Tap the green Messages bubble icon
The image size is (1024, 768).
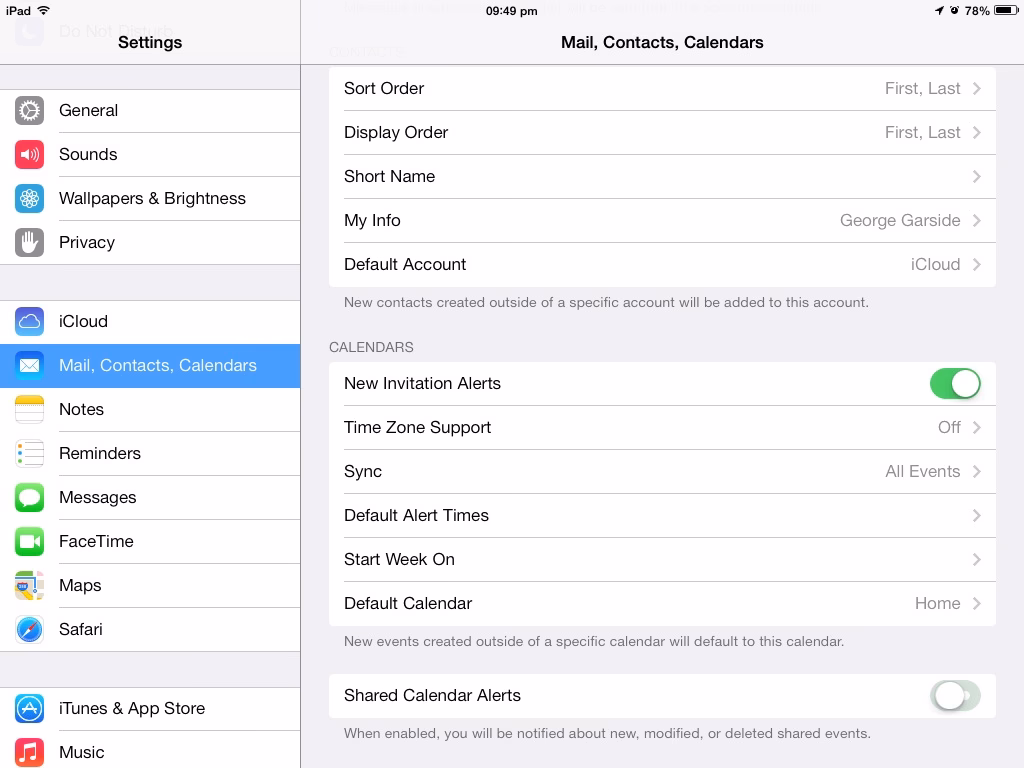tap(29, 498)
